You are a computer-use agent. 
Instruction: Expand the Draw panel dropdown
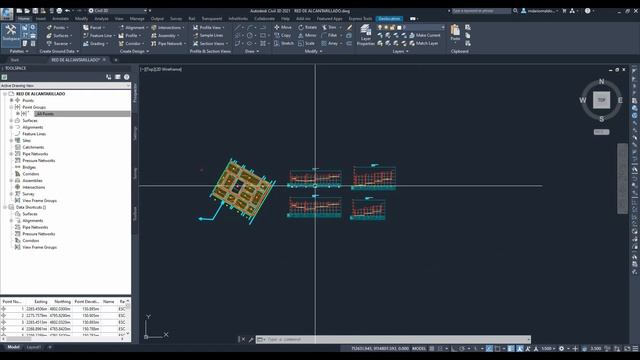251,51
